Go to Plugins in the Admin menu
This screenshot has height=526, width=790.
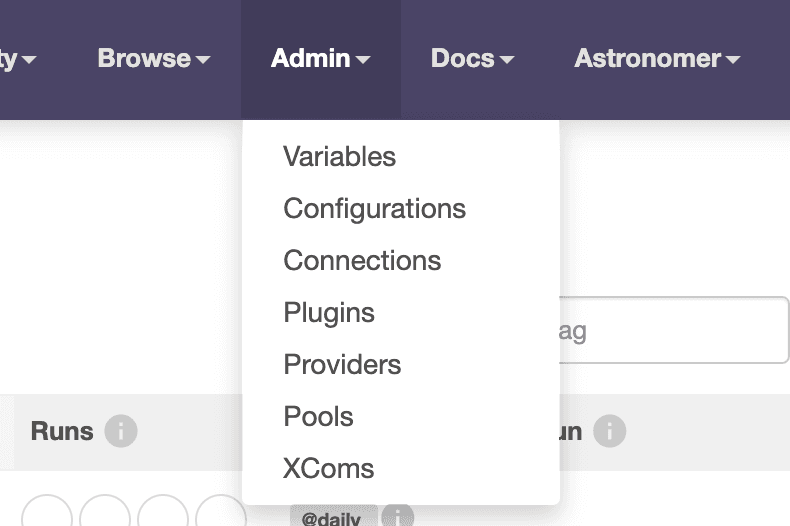point(329,313)
